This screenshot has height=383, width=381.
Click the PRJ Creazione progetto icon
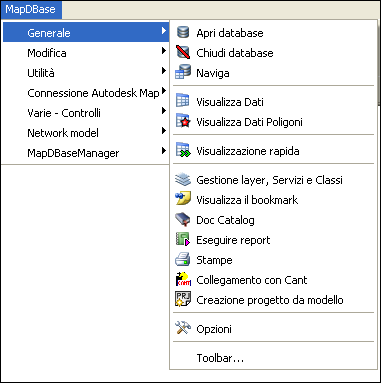click(x=183, y=299)
